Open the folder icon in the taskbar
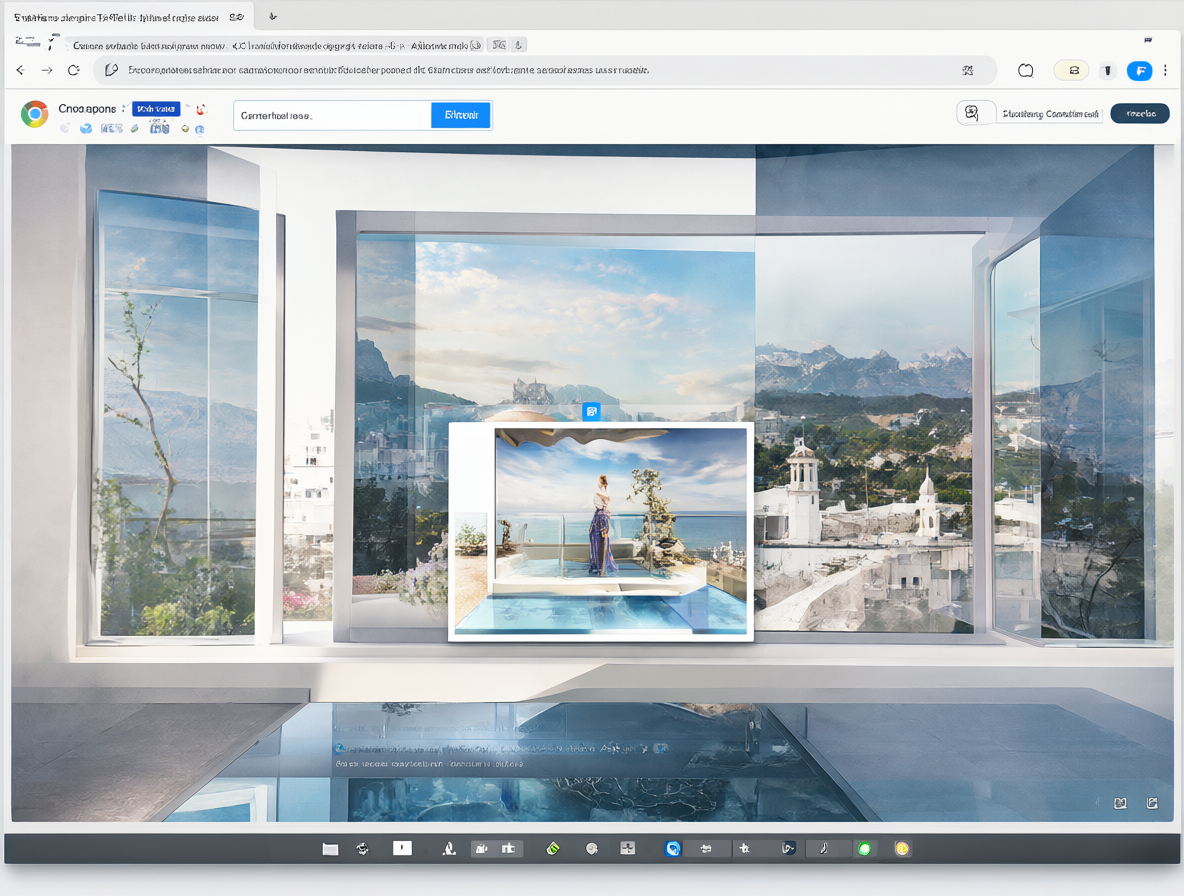This screenshot has width=1184, height=896. pos(330,849)
